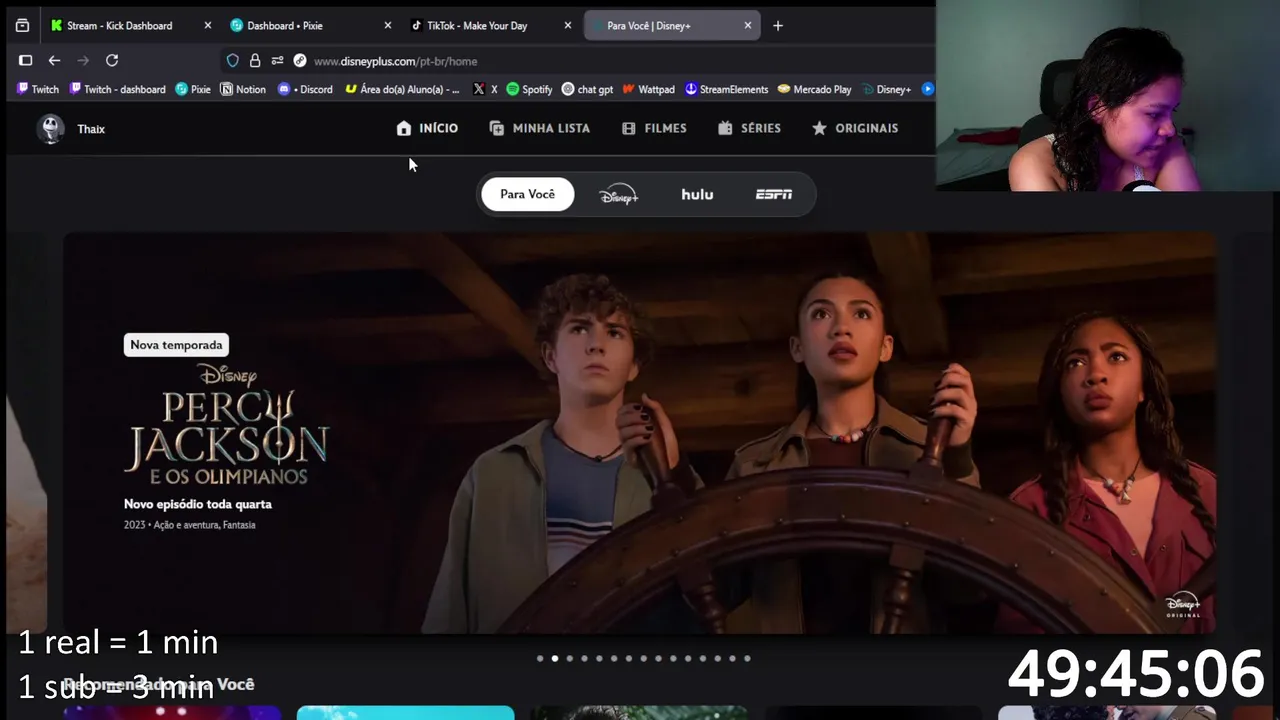
Task: Open the site permissions icon in address bar
Action: pyautogui.click(x=277, y=61)
